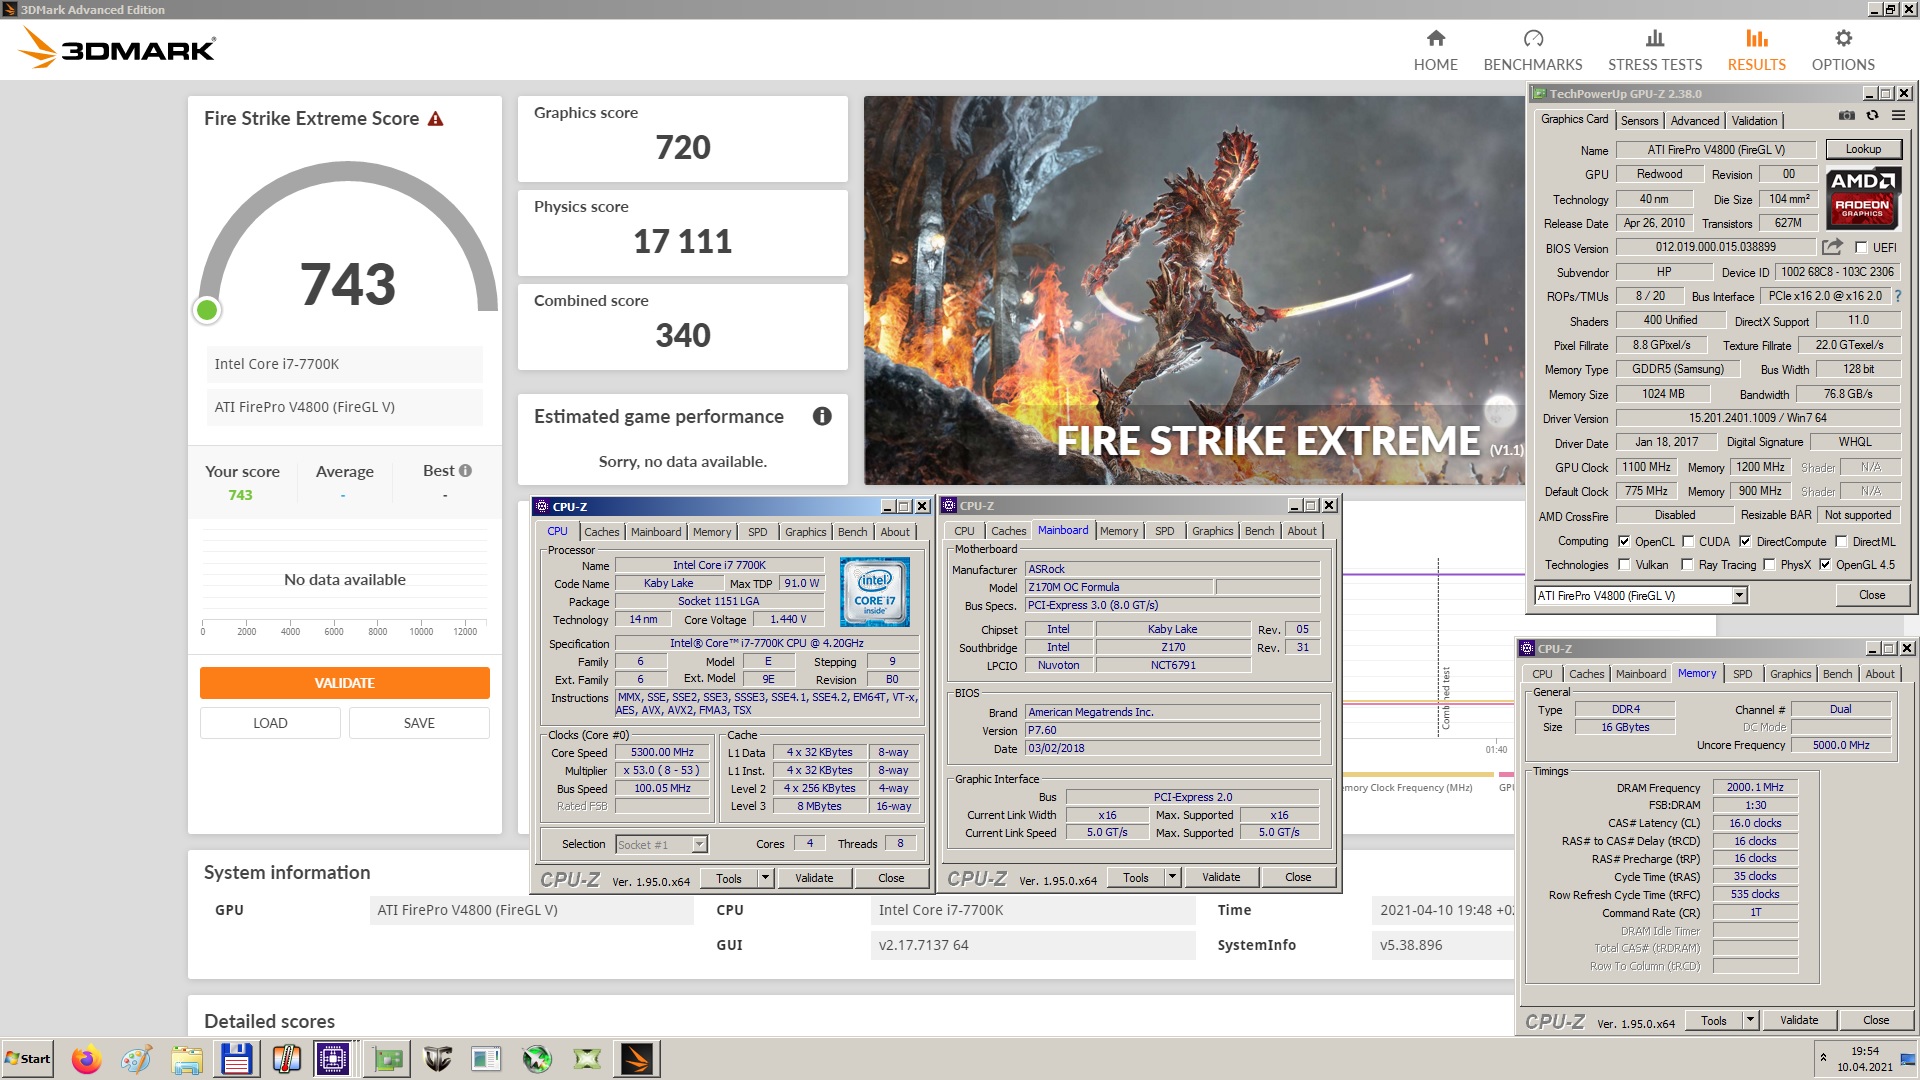Click the shield-shaped taskbar icon
The width and height of the screenshot is (1920, 1080).
pos(437,1059)
